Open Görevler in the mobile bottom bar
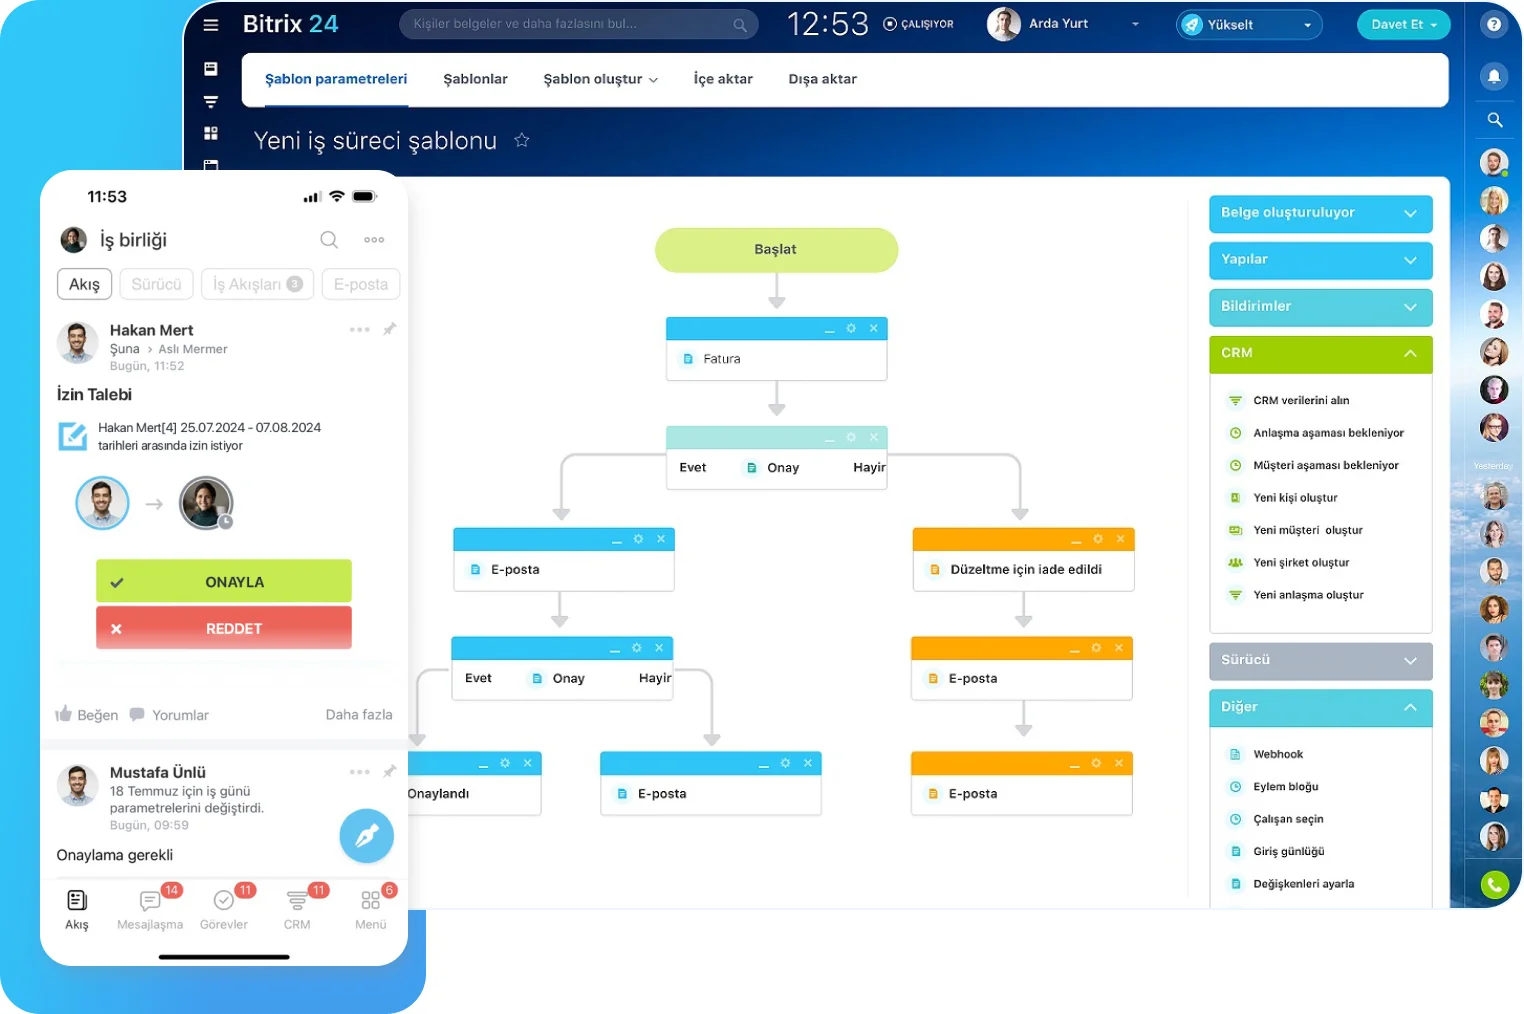 (x=224, y=908)
